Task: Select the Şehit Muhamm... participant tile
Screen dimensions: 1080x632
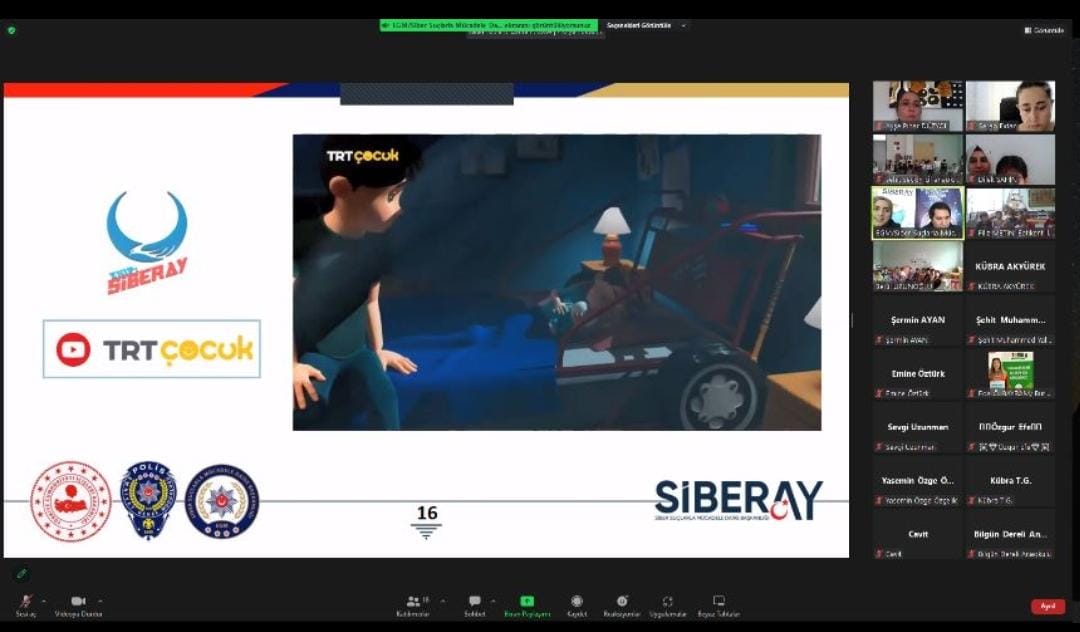Action: [1010, 321]
